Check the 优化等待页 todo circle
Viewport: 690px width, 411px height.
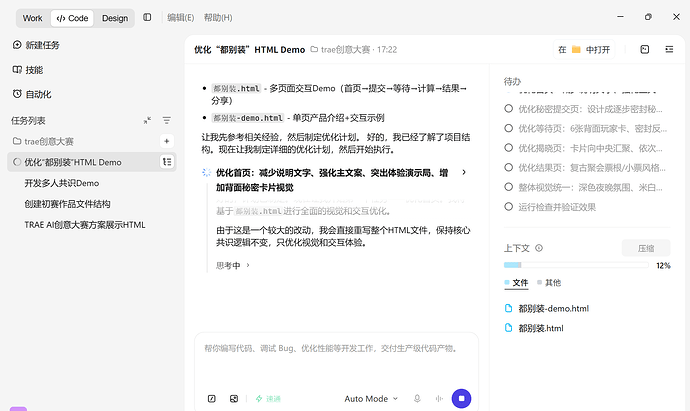point(509,128)
